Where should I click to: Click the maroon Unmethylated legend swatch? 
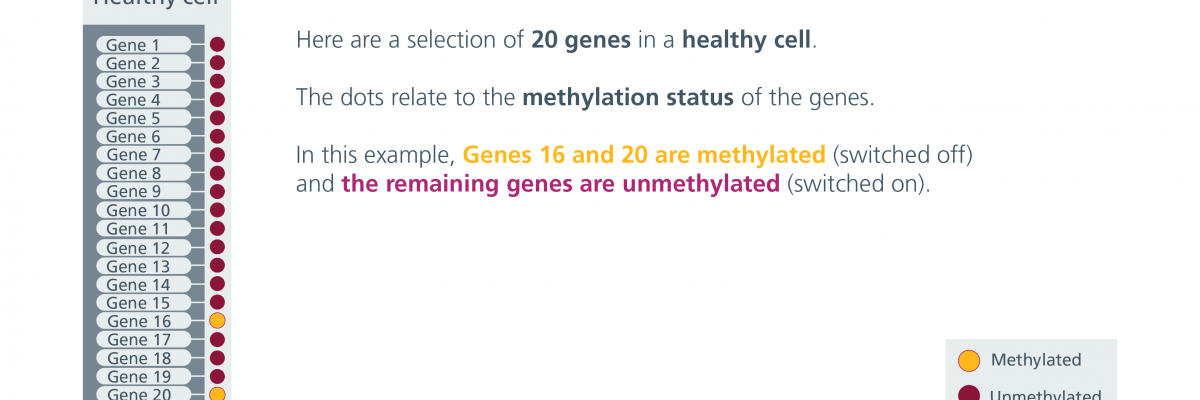tap(969, 394)
